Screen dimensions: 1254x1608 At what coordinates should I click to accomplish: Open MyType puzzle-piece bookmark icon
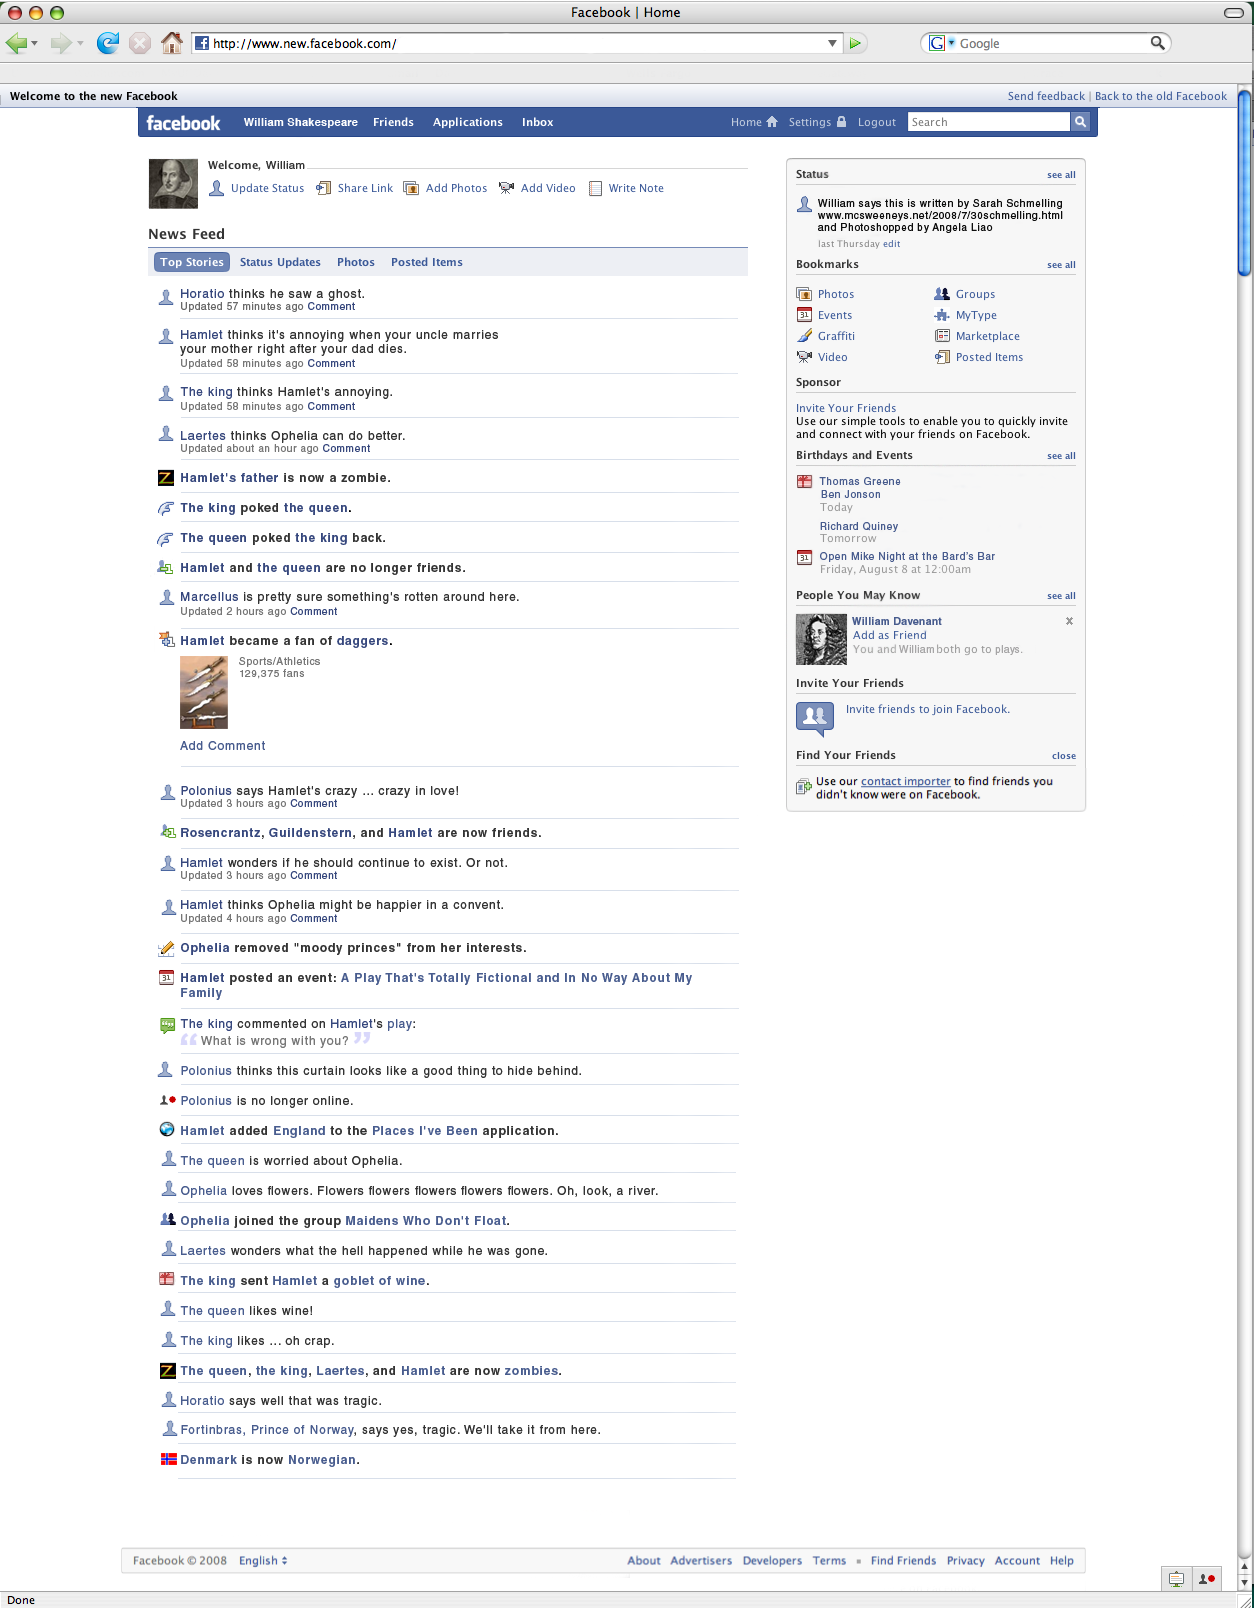(x=942, y=315)
